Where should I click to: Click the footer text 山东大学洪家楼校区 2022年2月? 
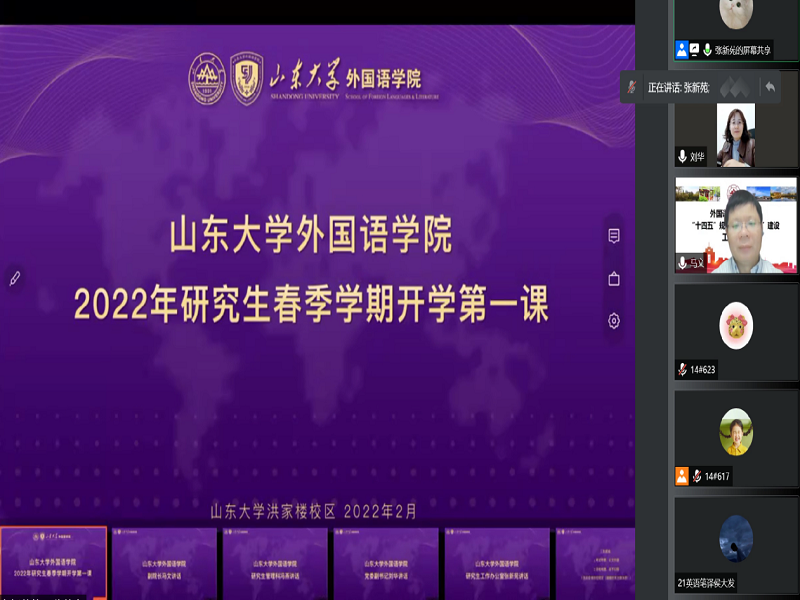tap(313, 511)
